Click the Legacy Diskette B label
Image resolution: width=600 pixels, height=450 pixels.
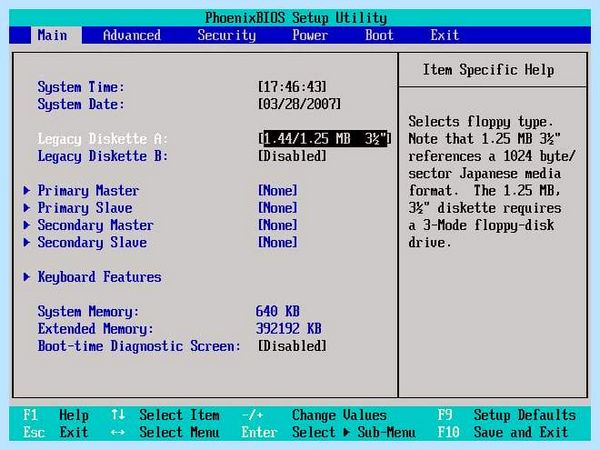(x=103, y=156)
